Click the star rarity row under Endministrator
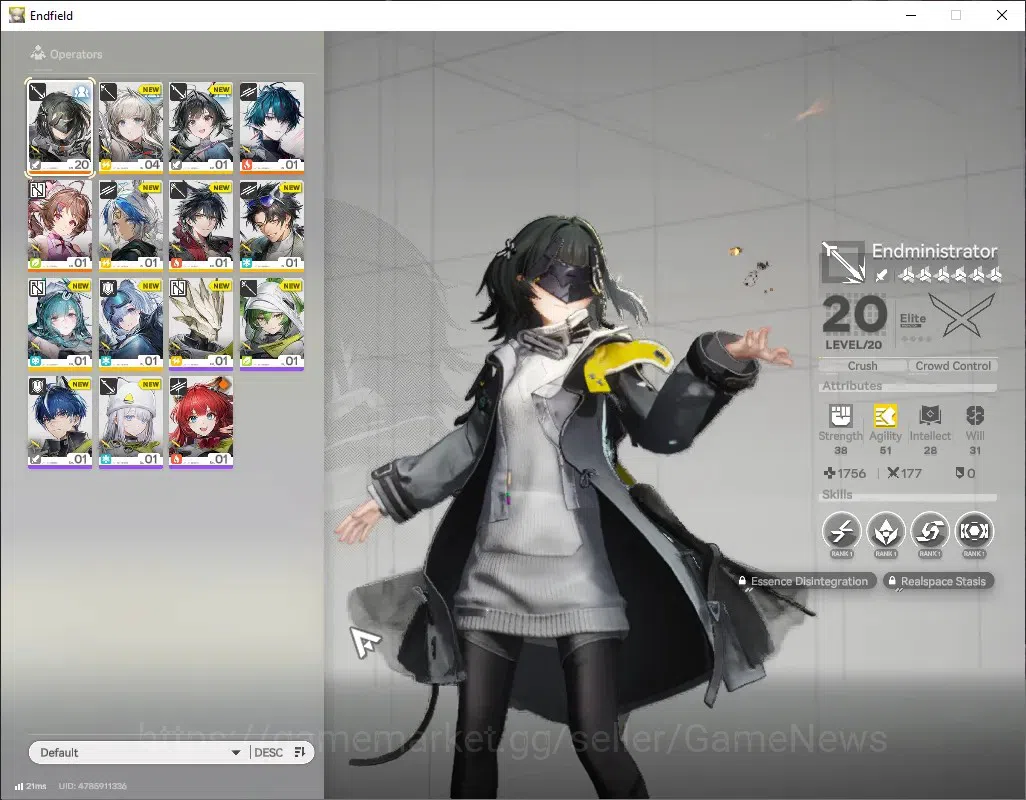Screen dimensions: 1026x800 point(949,275)
